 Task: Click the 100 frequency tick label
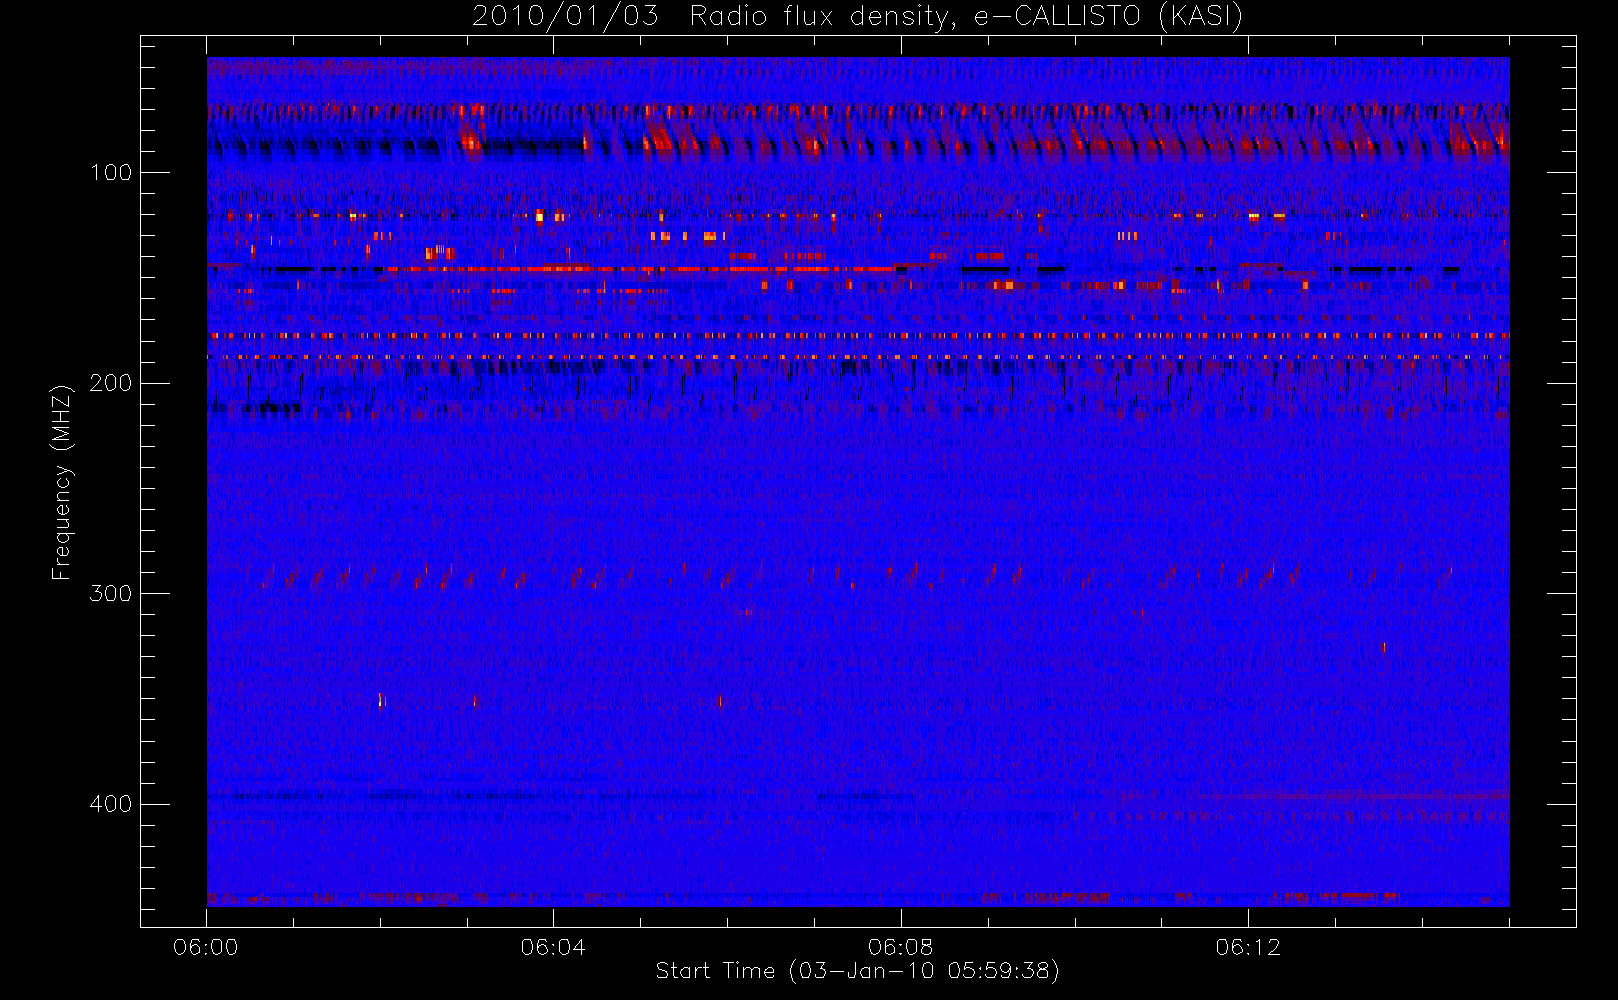click(111, 173)
